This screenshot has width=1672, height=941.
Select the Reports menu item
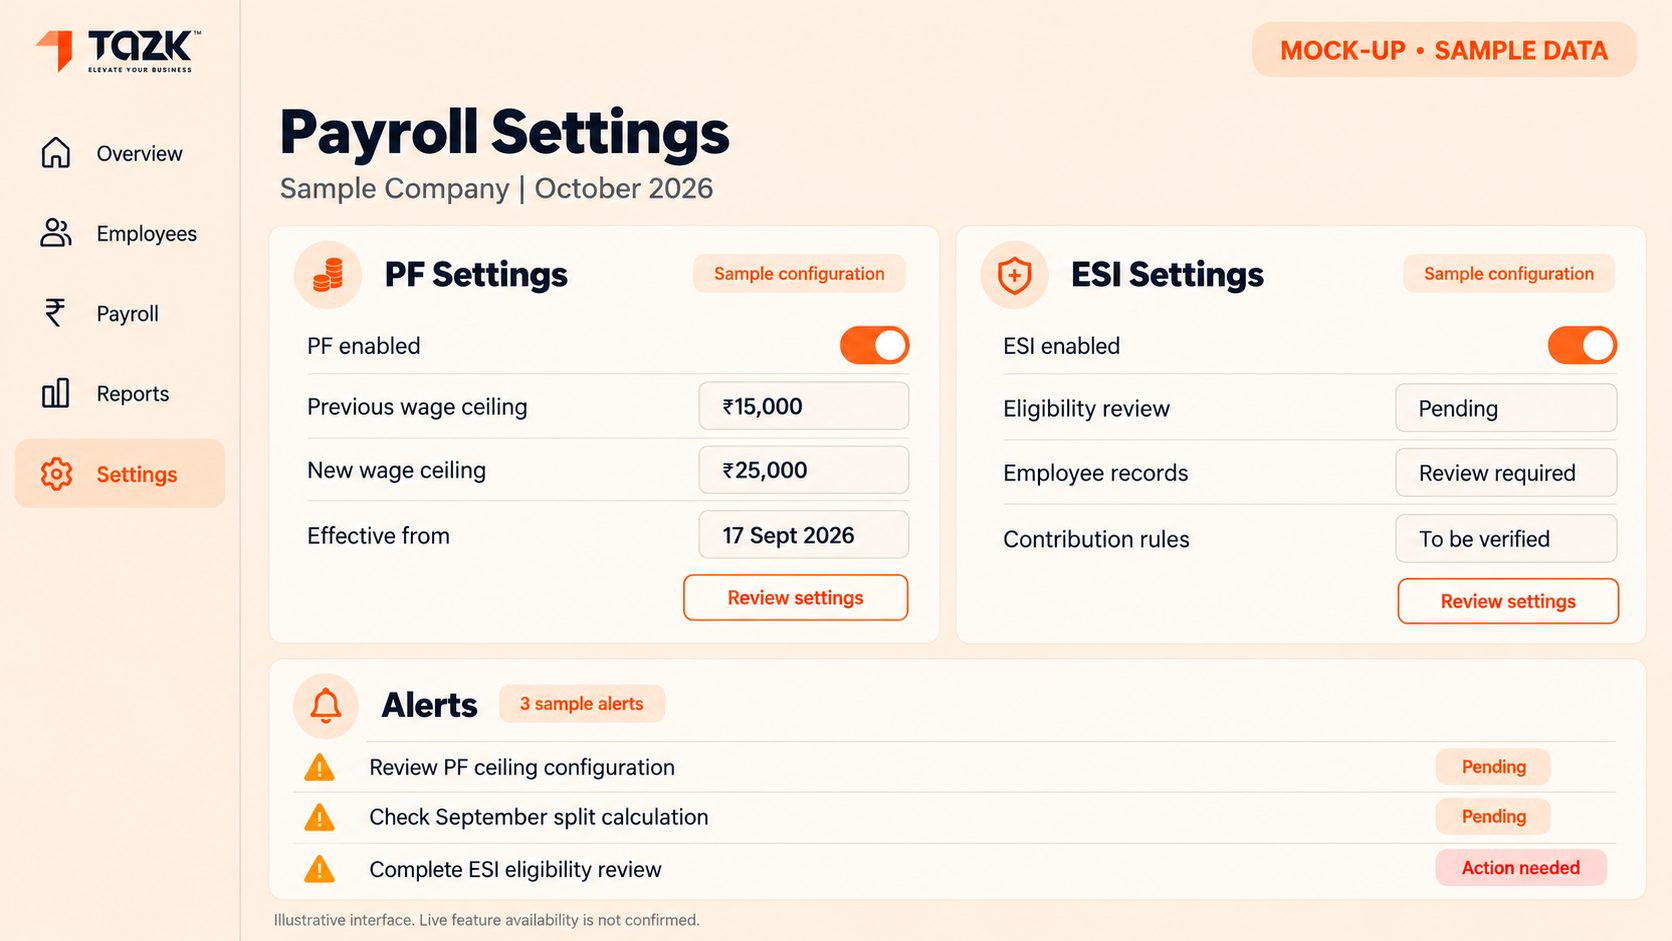click(120, 393)
